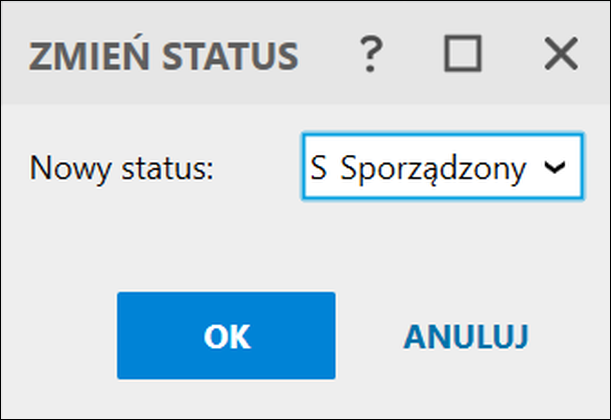611x420 pixels.
Task: Click the square restore window icon
Action: [x=463, y=54]
